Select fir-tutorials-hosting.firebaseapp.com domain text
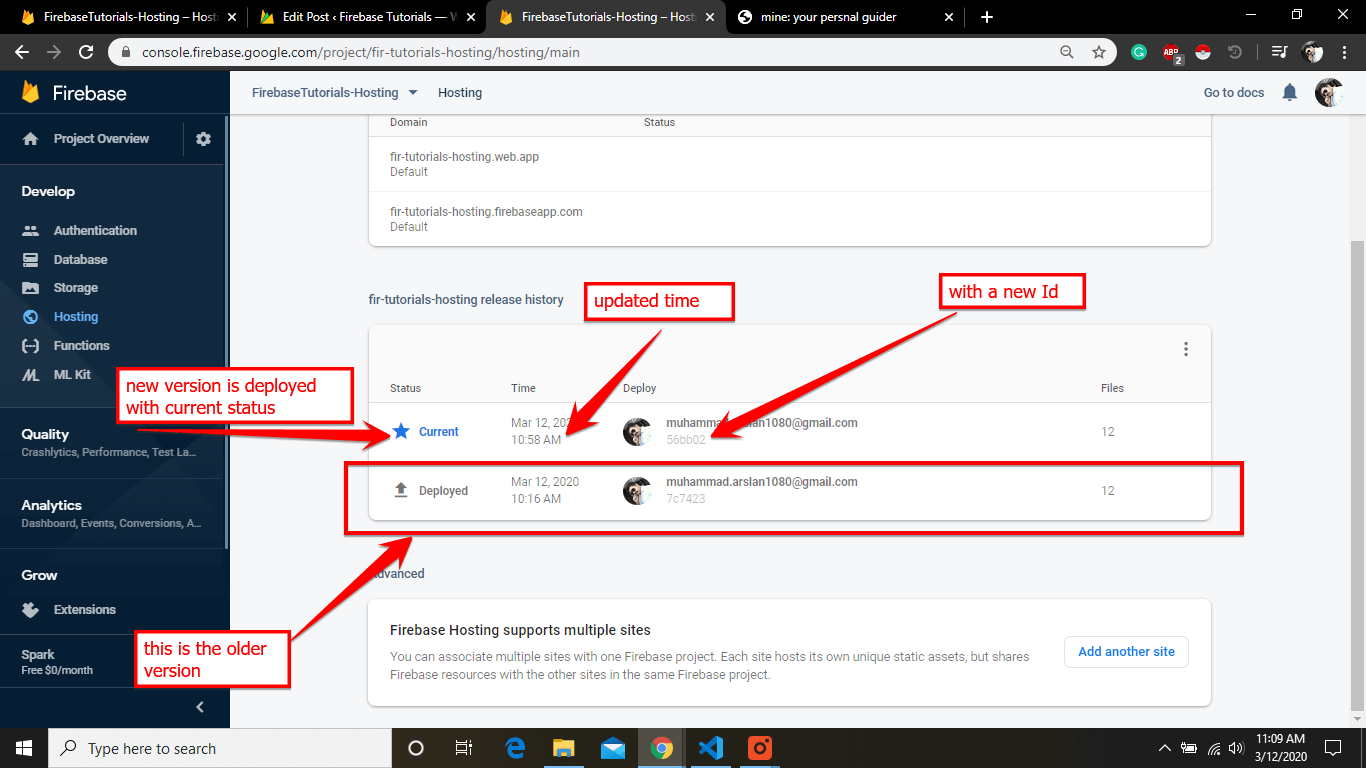The image size is (1366, 768). pyautogui.click(x=486, y=212)
